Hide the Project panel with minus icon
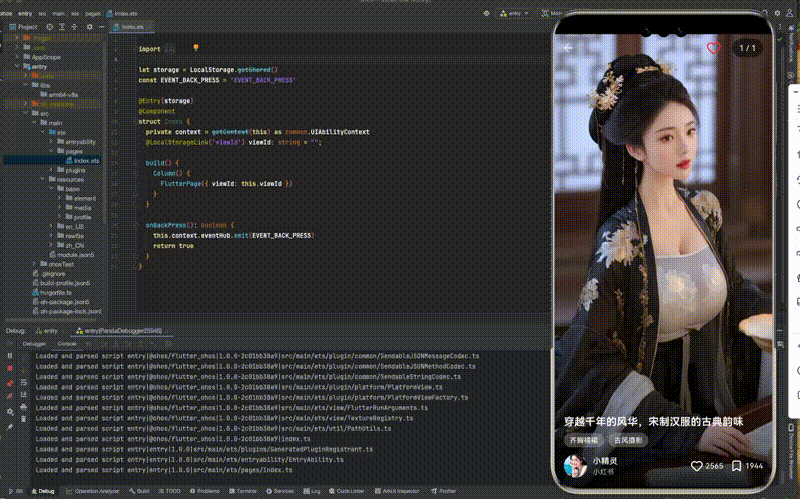 tap(102, 27)
